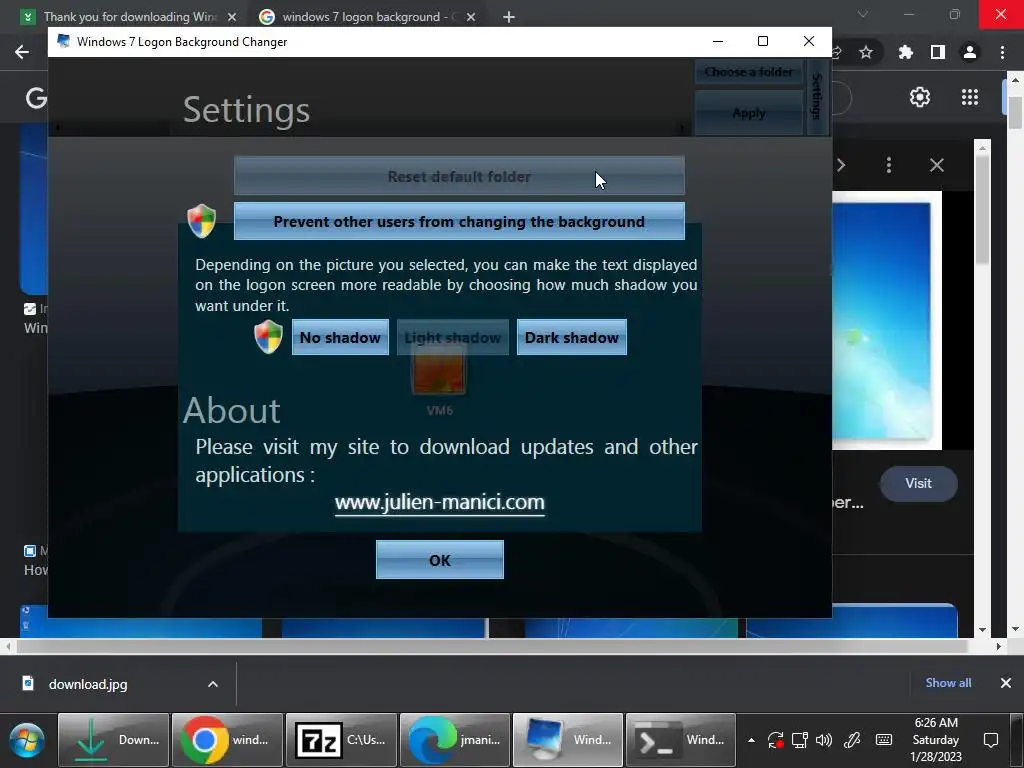
Task: Open image preview more options menu
Action: 889,165
